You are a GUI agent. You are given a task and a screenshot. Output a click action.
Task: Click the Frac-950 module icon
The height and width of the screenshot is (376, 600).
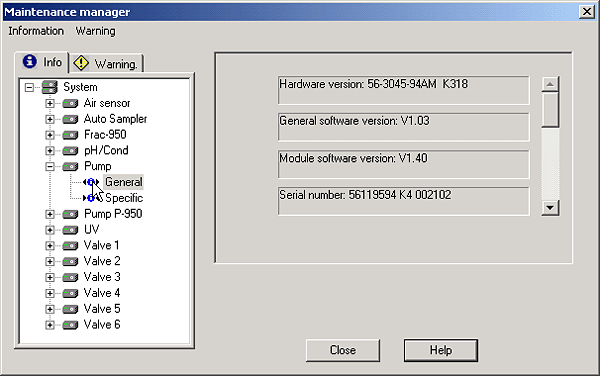tap(70, 135)
